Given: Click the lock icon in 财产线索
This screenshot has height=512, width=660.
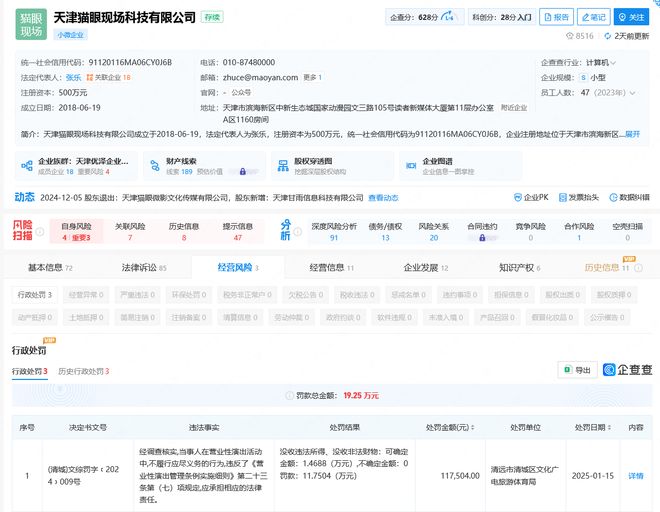Looking at the screenshot, I should (x=242, y=172).
